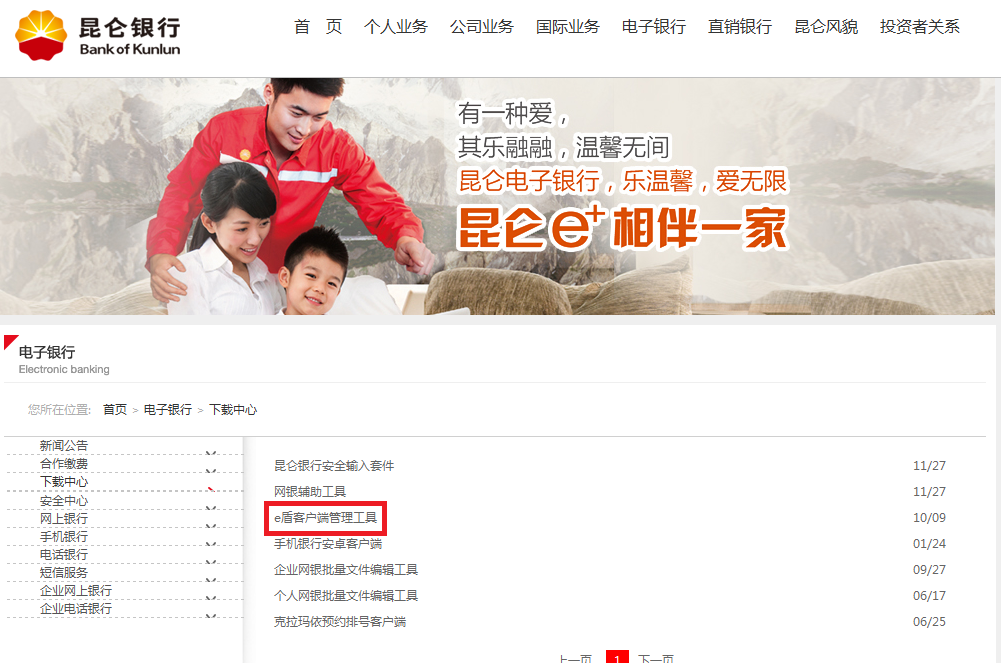The width and height of the screenshot is (1001, 663).
Task: Go to 国际业务 in the navigation bar
Action: click(x=567, y=27)
